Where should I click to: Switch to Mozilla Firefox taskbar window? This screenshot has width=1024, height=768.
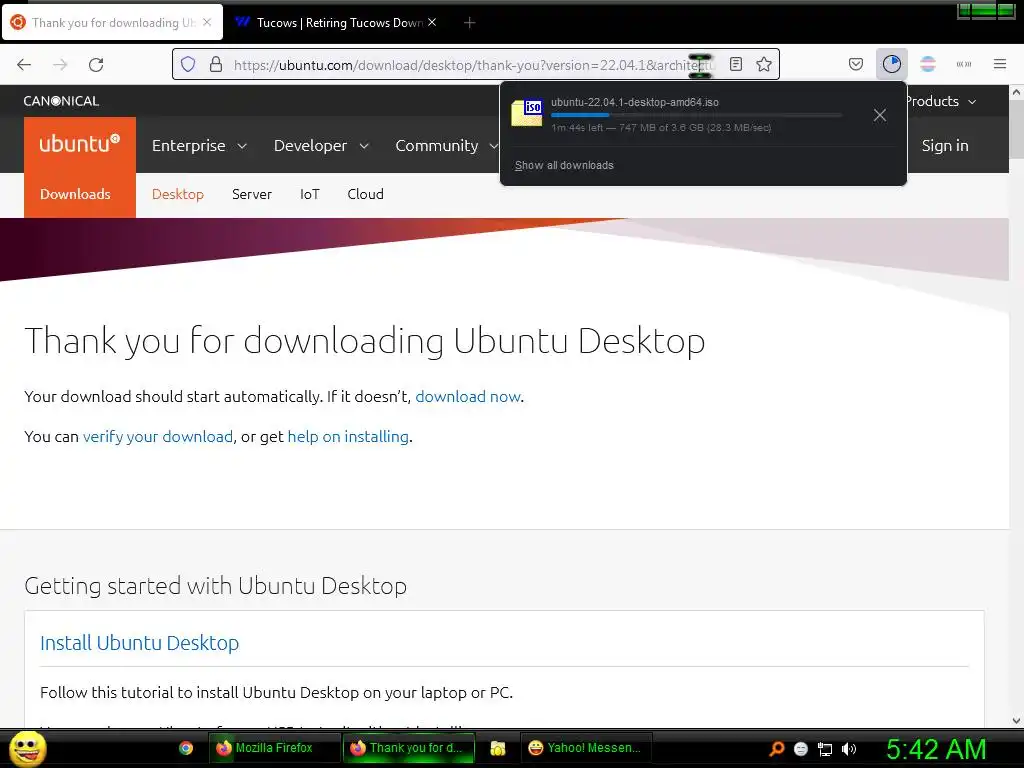click(x=274, y=748)
